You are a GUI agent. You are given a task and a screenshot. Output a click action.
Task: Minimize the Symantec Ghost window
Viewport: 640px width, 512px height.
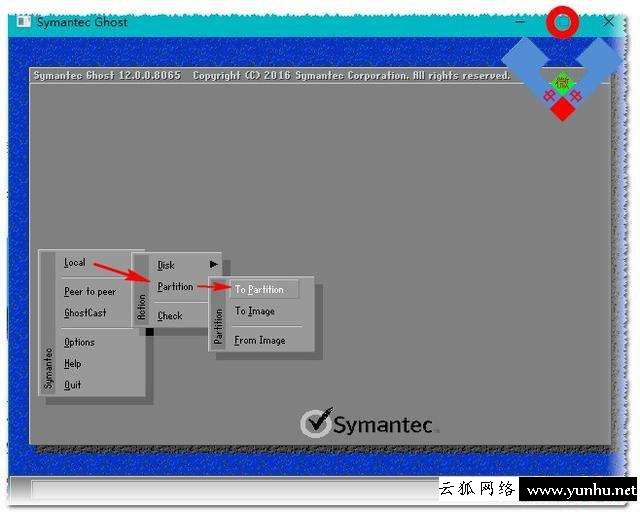[520, 22]
